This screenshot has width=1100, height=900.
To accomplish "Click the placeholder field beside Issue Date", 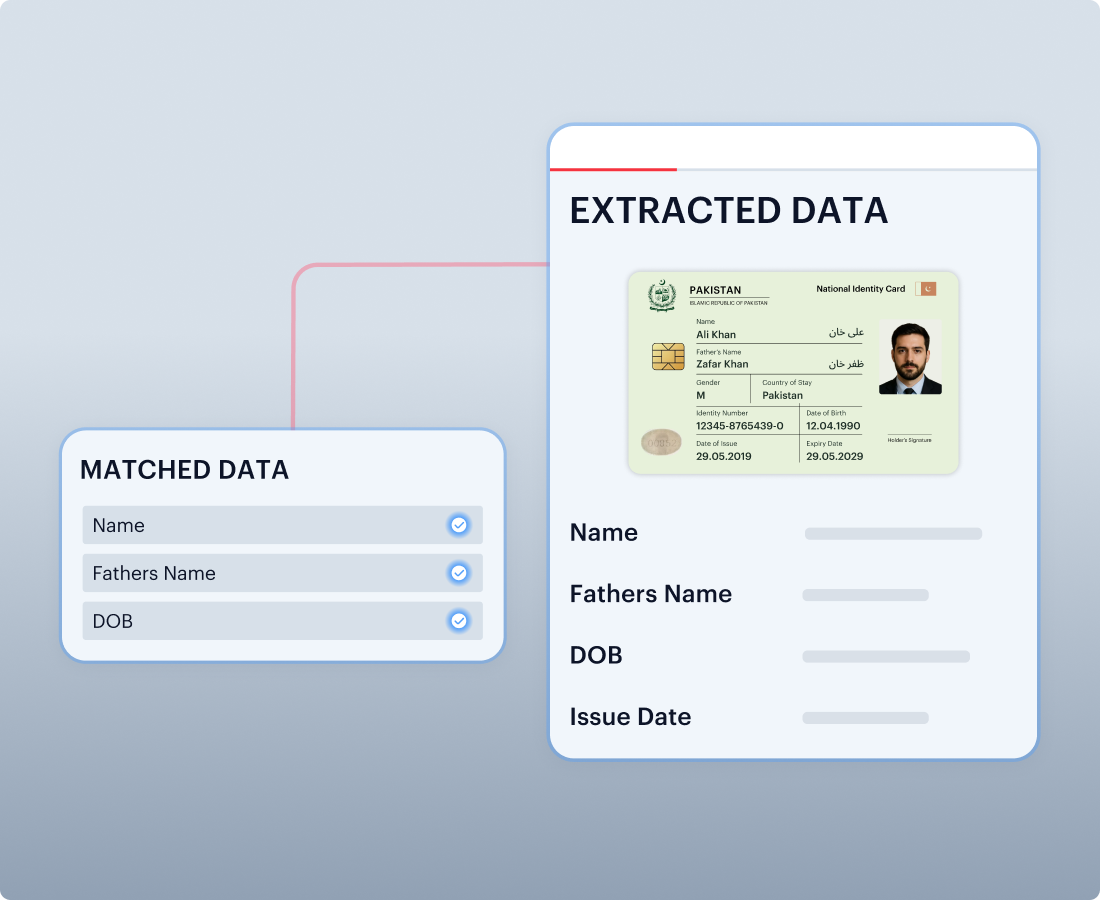I will coord(865,718).
